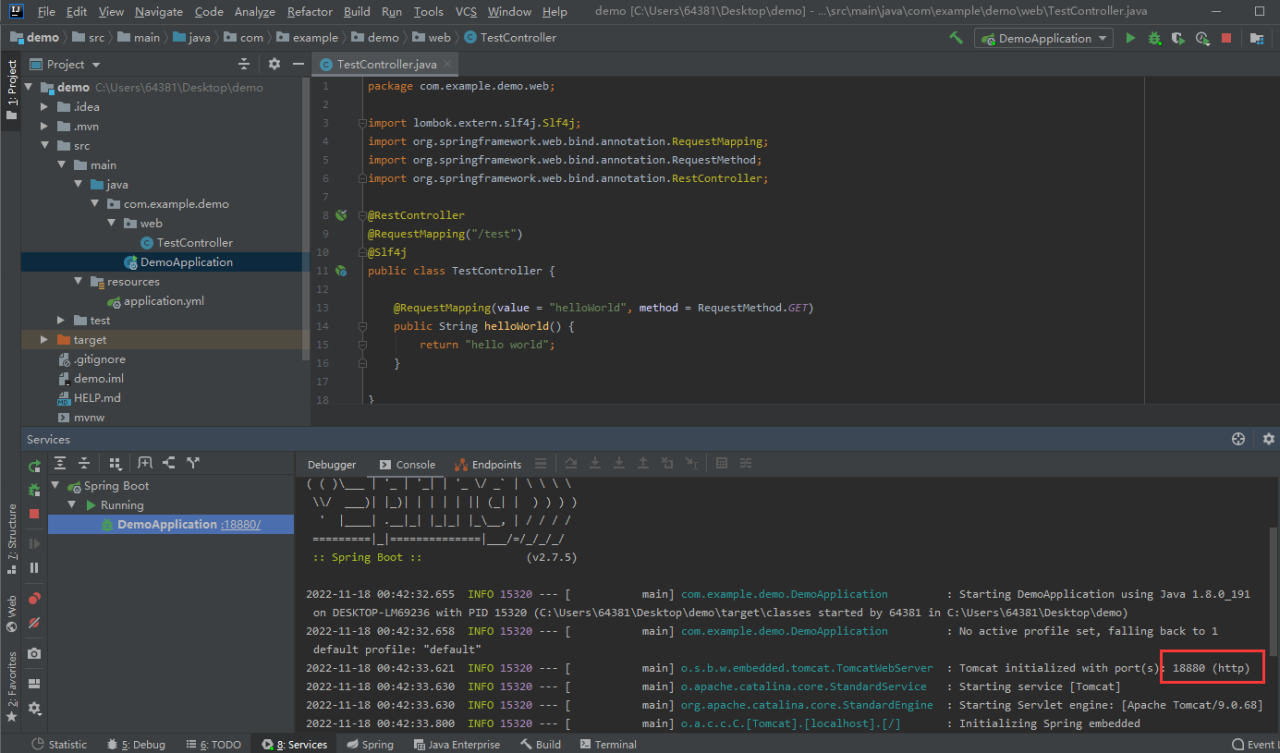Open the DemoApplication run configuration dropdown
Image resolution: width=1280 pixels, height=753 pixels.
pos(1043,38)
